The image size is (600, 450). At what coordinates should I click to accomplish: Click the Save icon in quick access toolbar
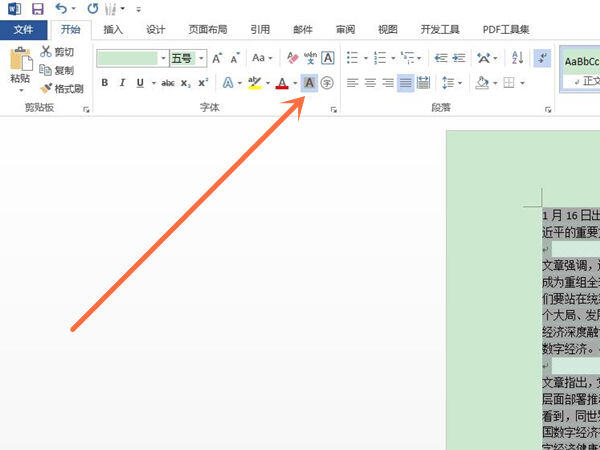click(x=38, y=8)
